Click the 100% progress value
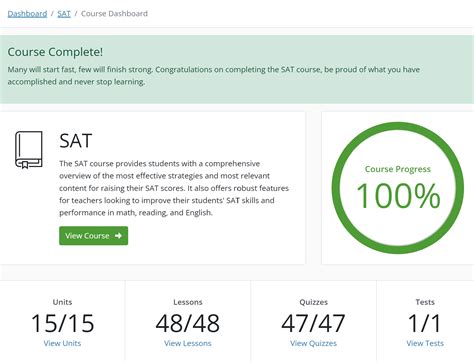The image size is (474, 363). click(x=398, y=196)
